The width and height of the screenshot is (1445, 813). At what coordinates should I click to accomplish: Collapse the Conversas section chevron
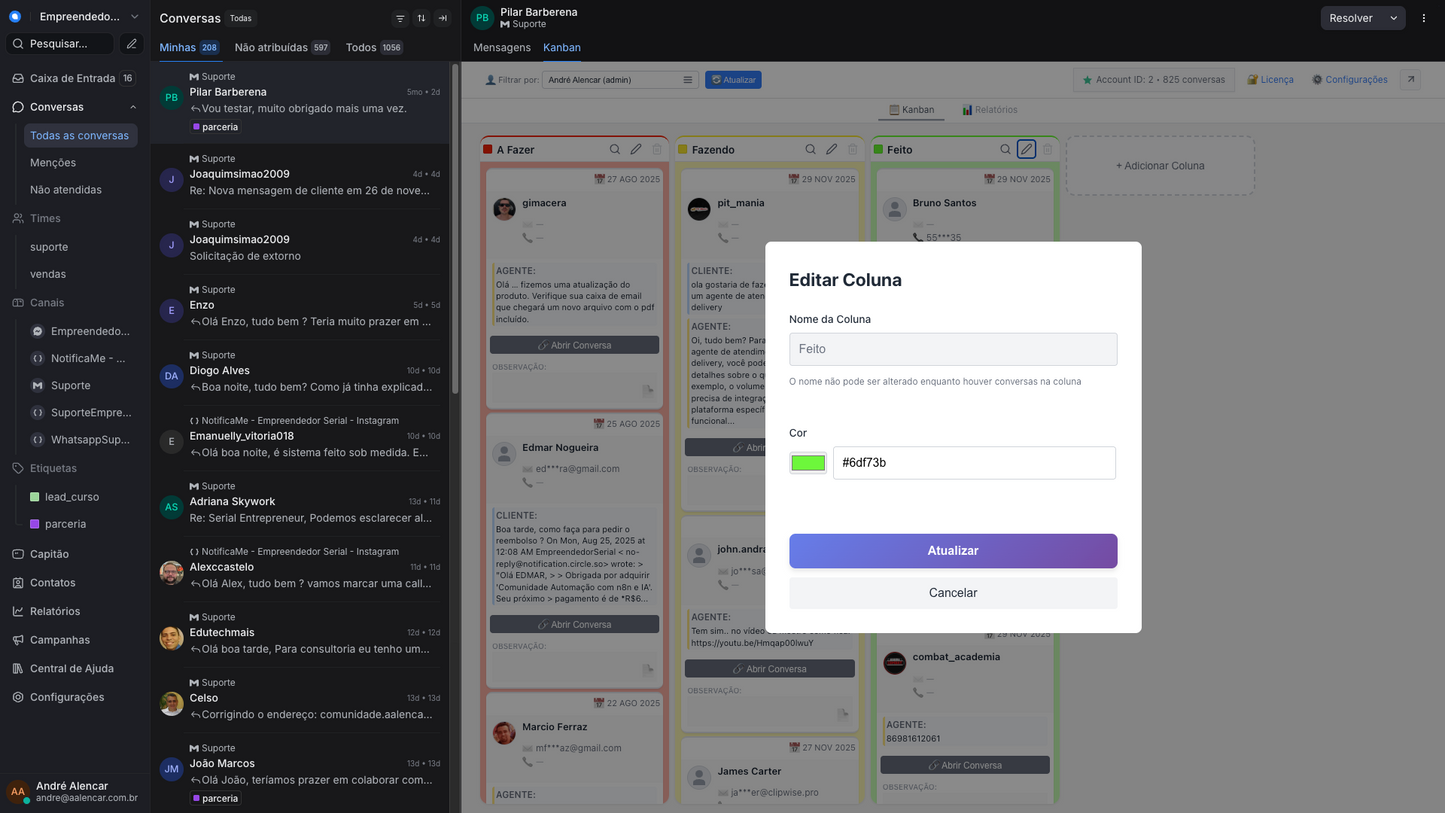pyautogui.click(x=133, y=106)
